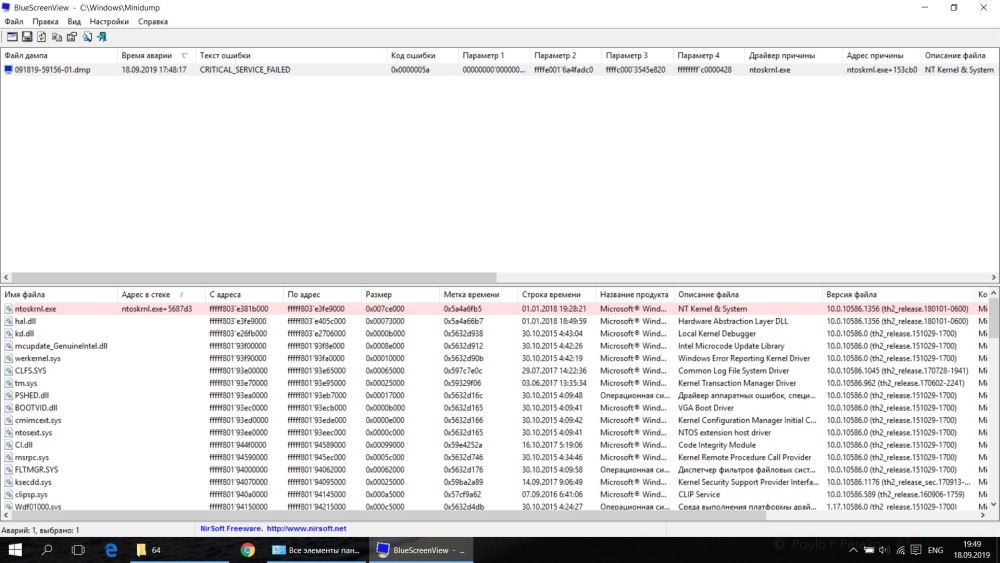
Task: Select the mcupdate_GenuineIntel.dll row
Action: (x=494, y=346)
